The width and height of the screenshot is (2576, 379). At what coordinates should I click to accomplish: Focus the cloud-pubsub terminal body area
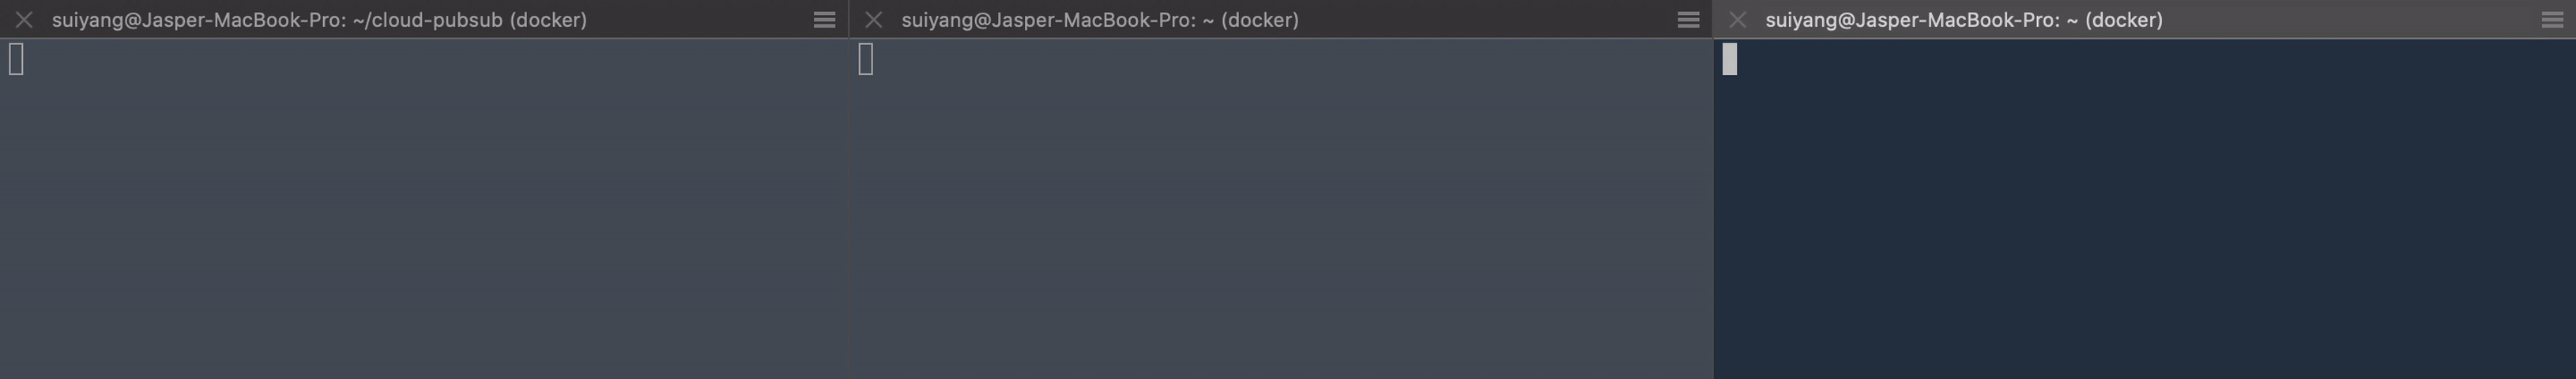tap(424, 209)
